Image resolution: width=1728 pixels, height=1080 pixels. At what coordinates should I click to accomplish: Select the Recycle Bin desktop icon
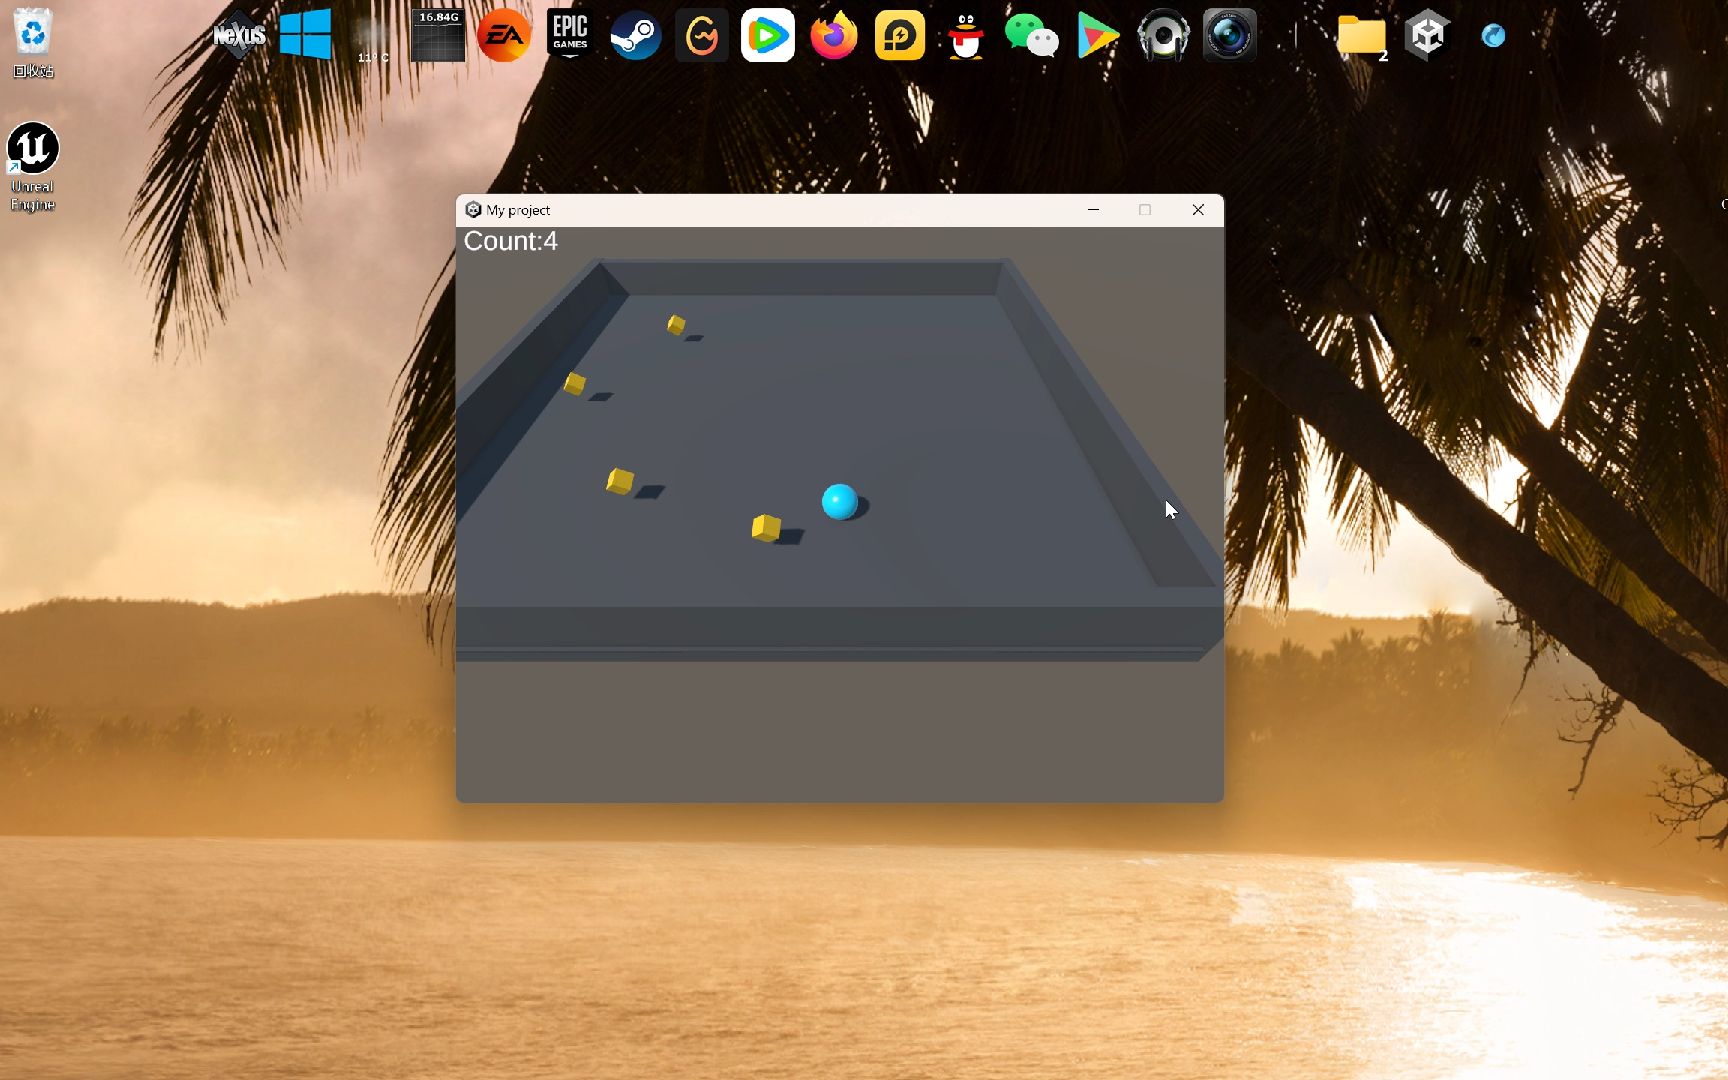[x=33, y=43]
